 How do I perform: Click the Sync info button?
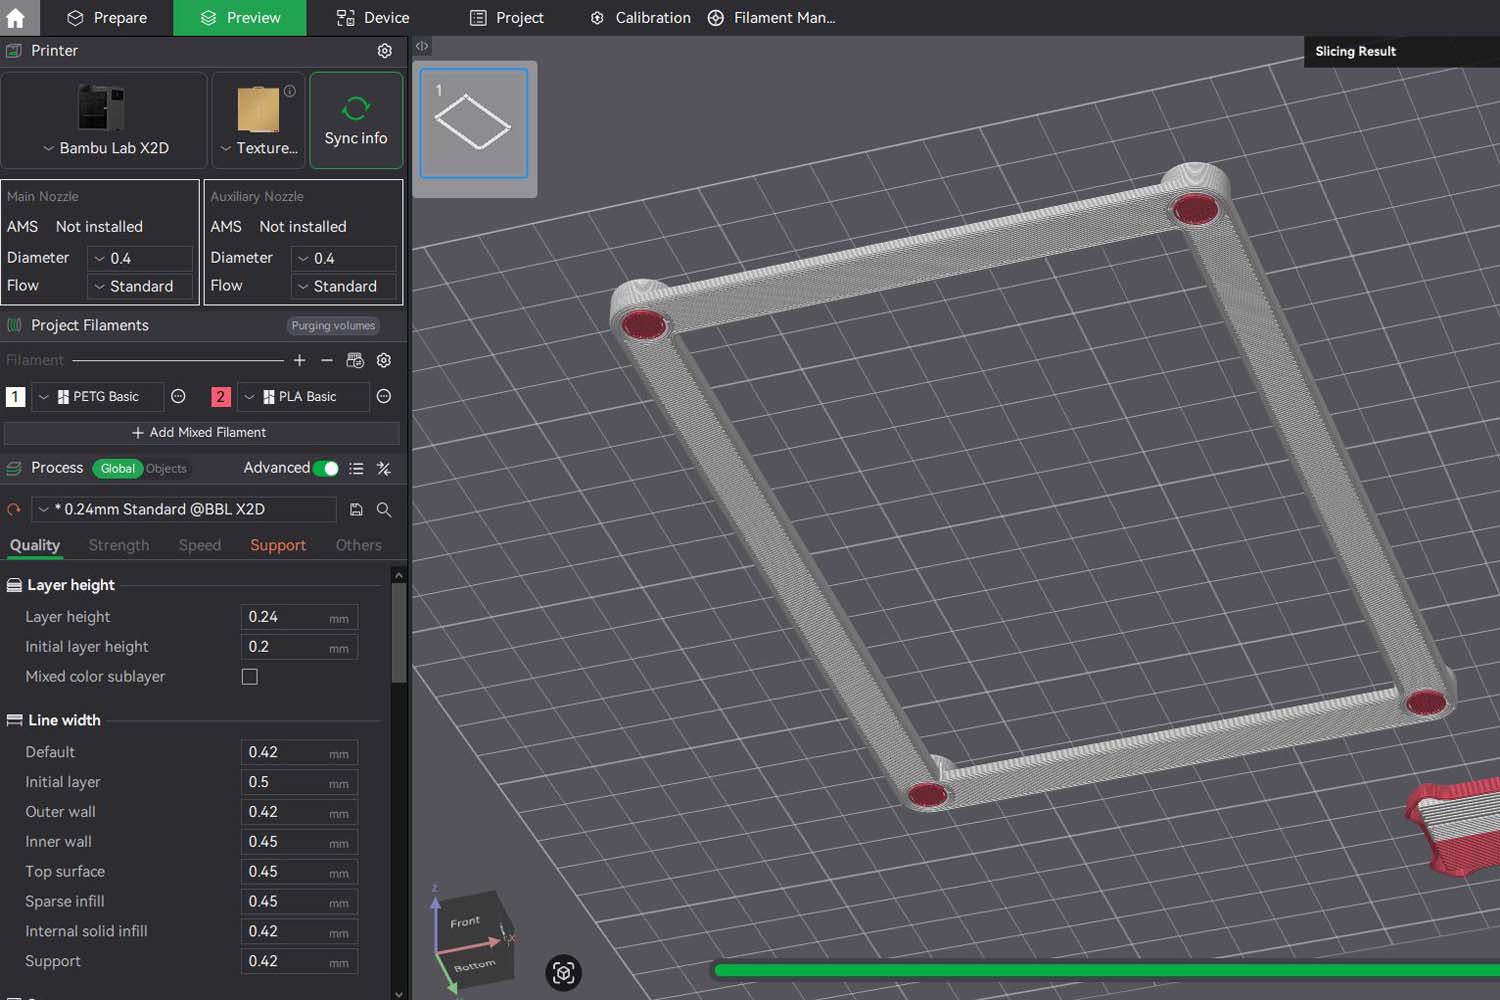coord(356,120)
